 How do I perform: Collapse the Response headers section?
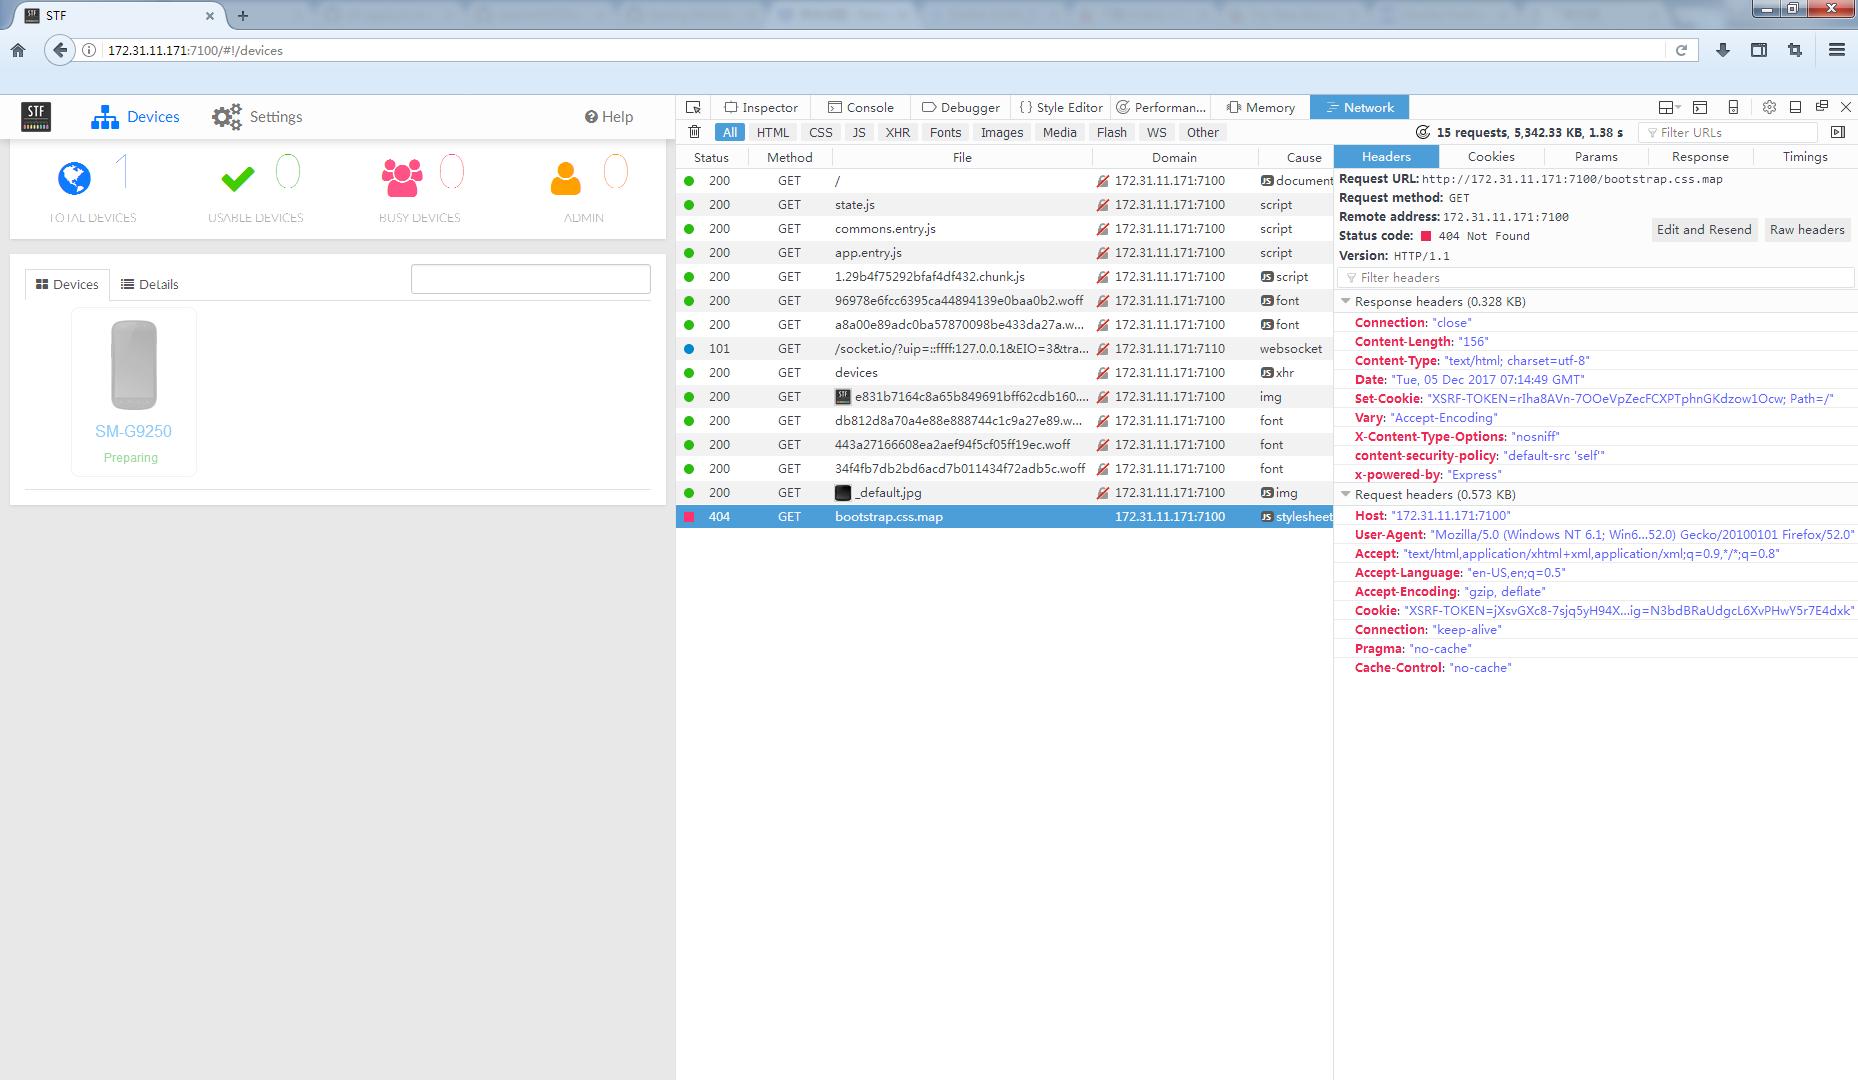1346,301
